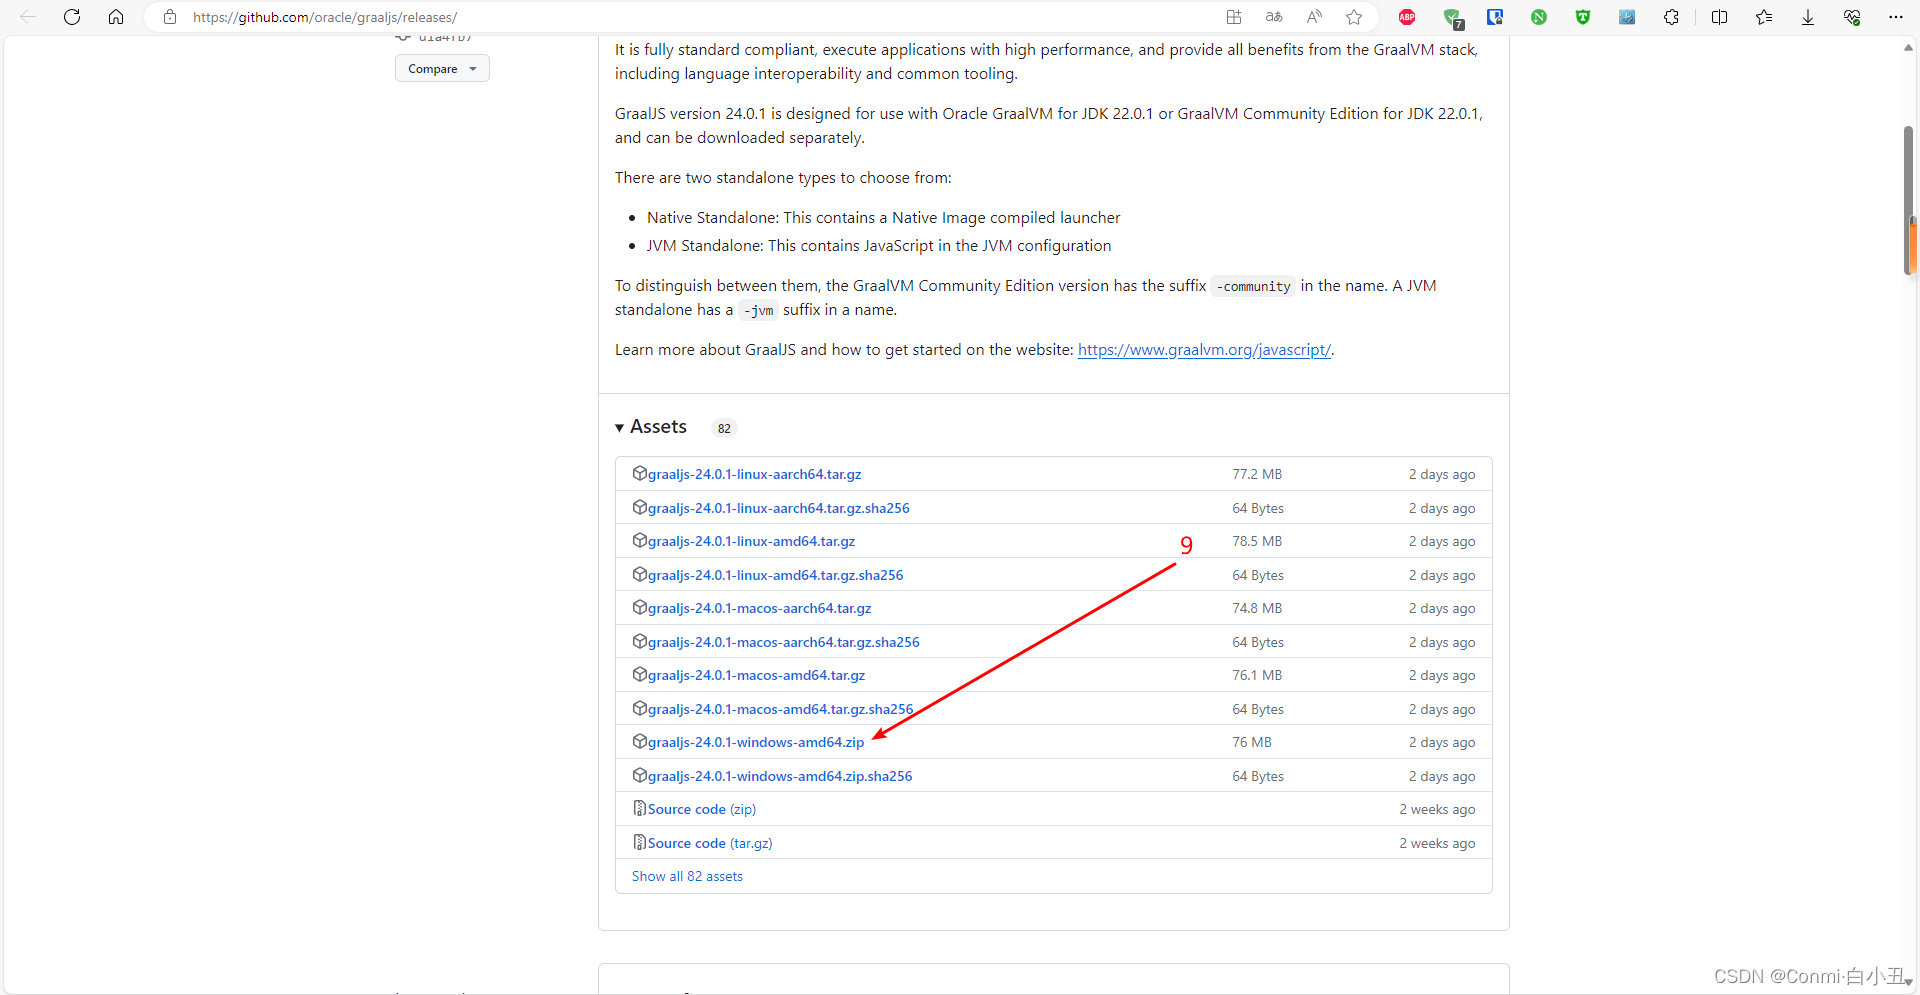Download graaljs-24.0.1-macos-amd64.tar.gz.sha256
1920x995 pixels.
780,709
